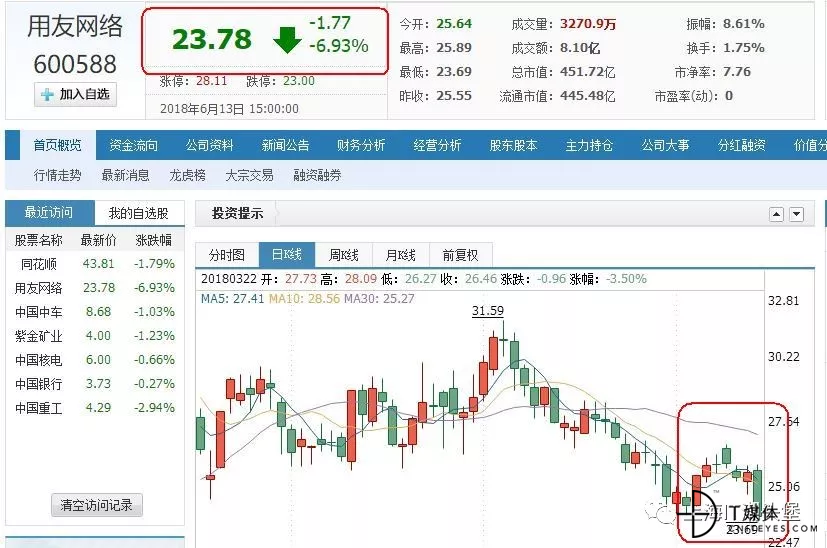Screen dimensions: 827x548
Task: Click the MA30: 25.27 indicator label
Action: (379, 299)
